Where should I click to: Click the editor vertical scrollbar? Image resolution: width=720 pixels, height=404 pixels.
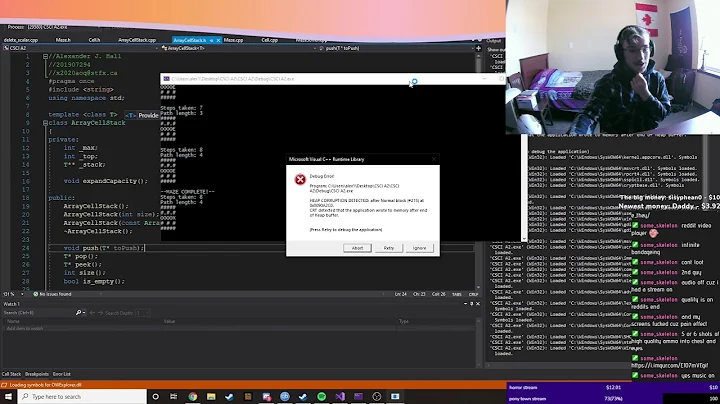pos(478,171)
